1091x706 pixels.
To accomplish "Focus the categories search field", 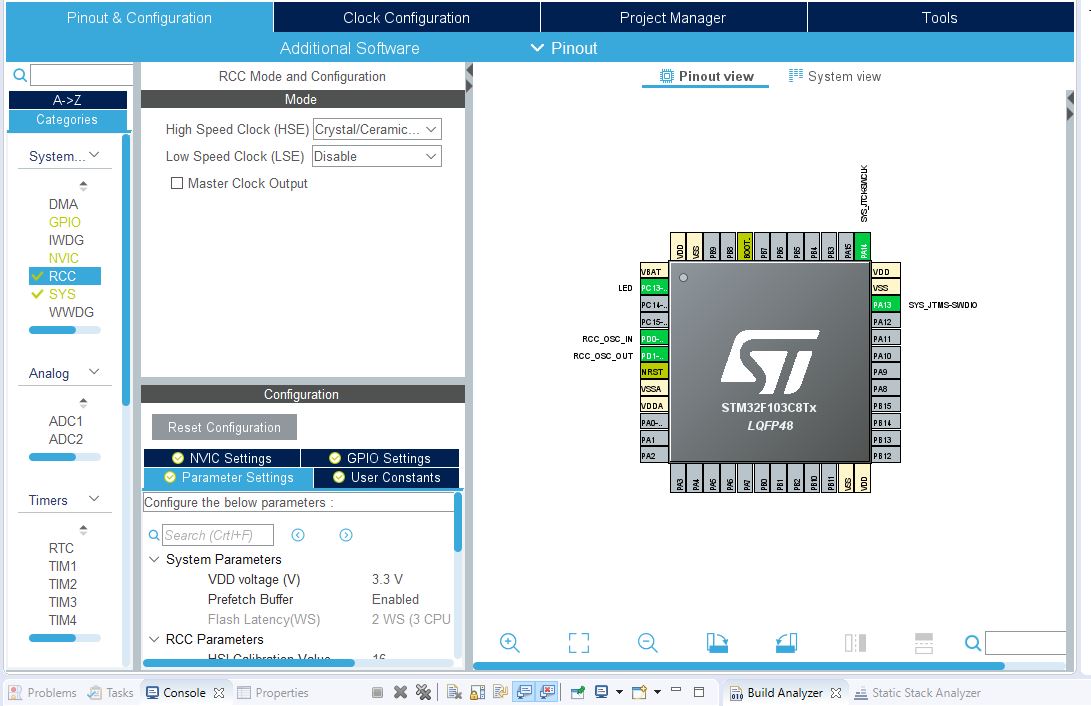I will point(82,75).
